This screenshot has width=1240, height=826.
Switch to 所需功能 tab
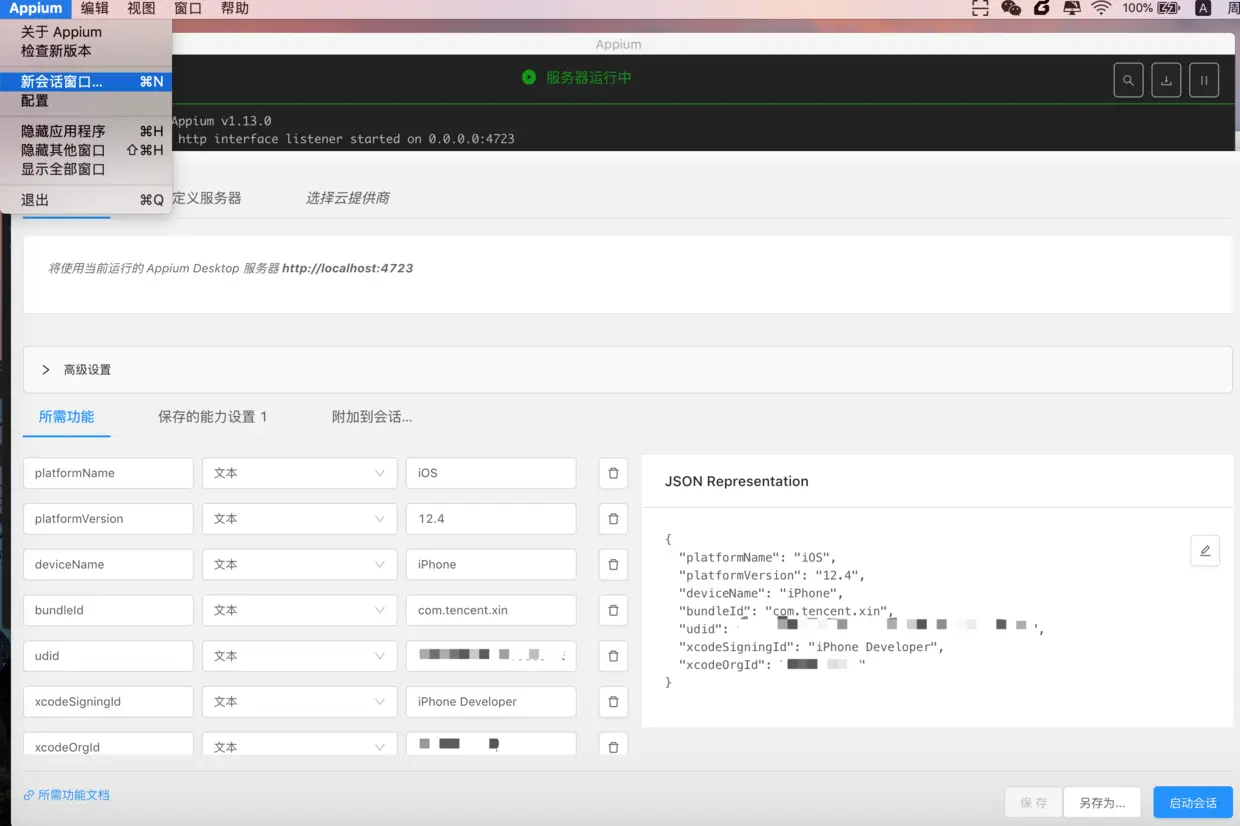[66, 417]
